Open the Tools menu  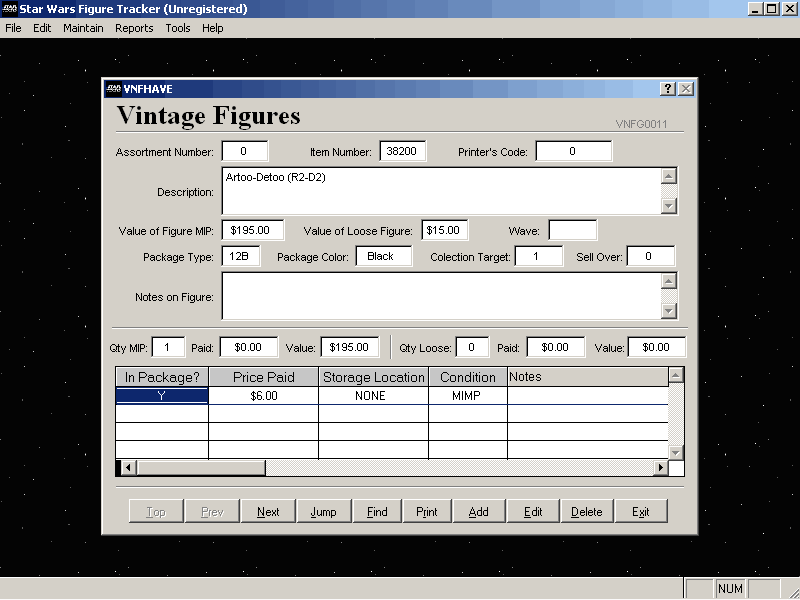(x=178, y=28)
